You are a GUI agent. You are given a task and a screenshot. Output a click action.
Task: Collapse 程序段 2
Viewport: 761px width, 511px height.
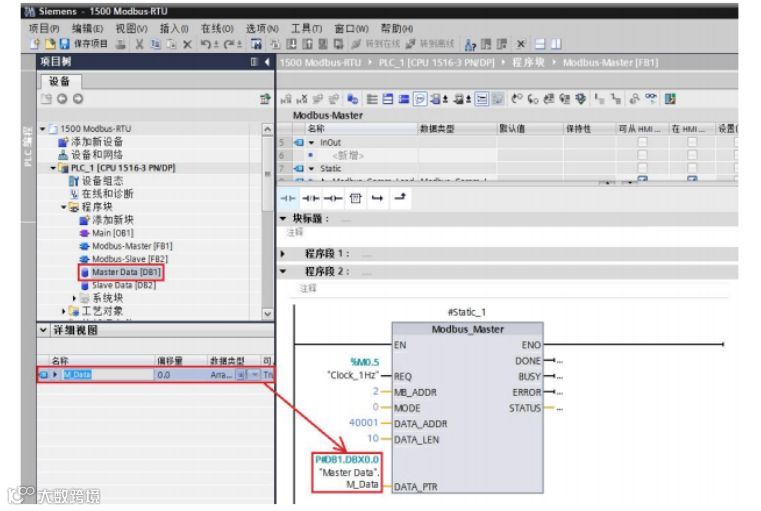click(x=283, y=271)
